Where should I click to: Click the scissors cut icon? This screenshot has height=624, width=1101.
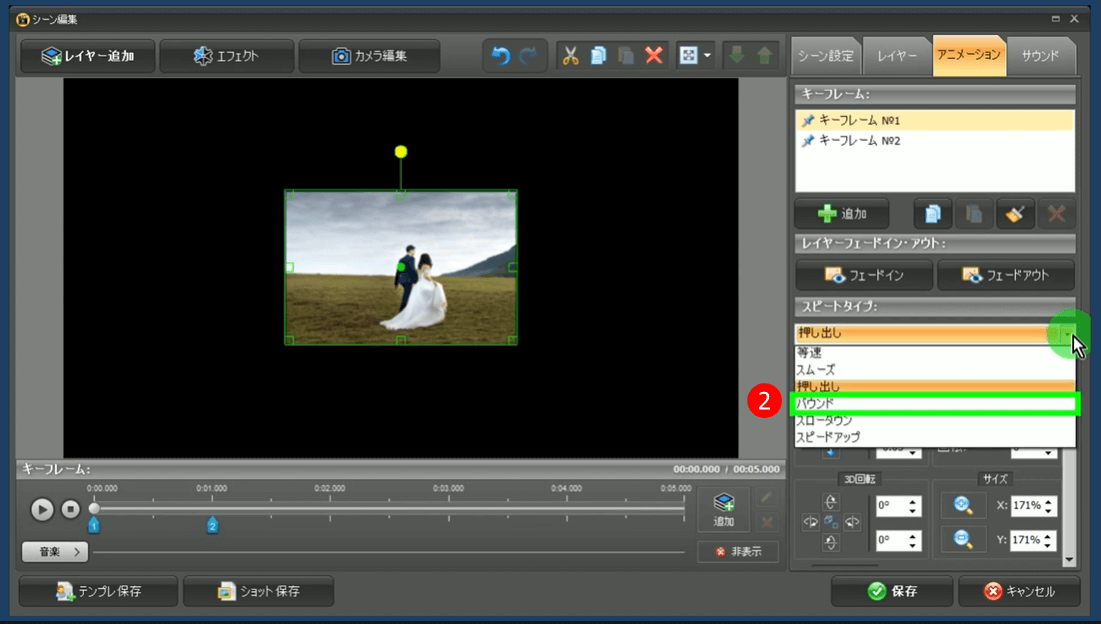570,56
